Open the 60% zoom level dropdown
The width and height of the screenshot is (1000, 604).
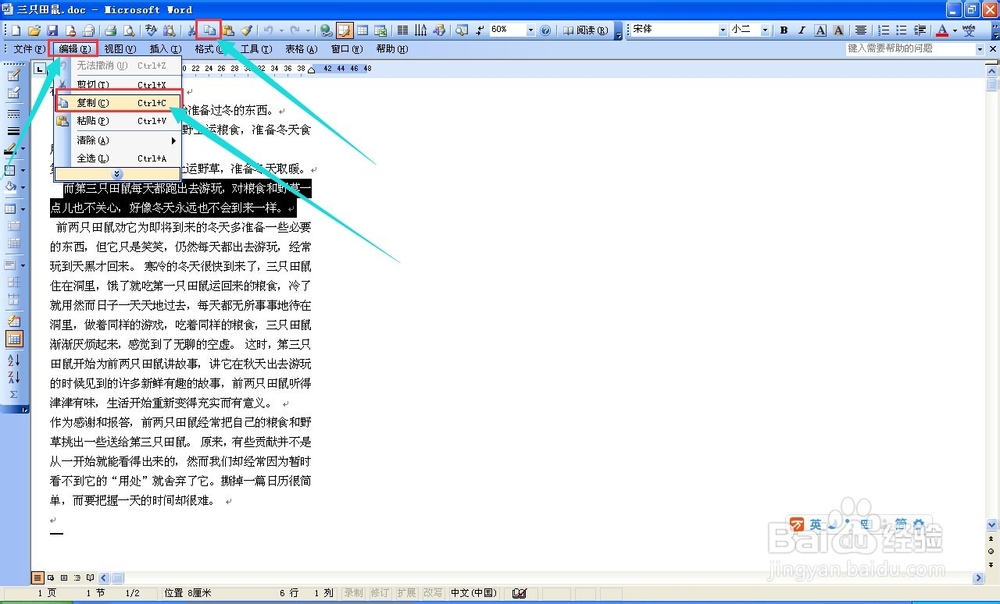point(530,29)
